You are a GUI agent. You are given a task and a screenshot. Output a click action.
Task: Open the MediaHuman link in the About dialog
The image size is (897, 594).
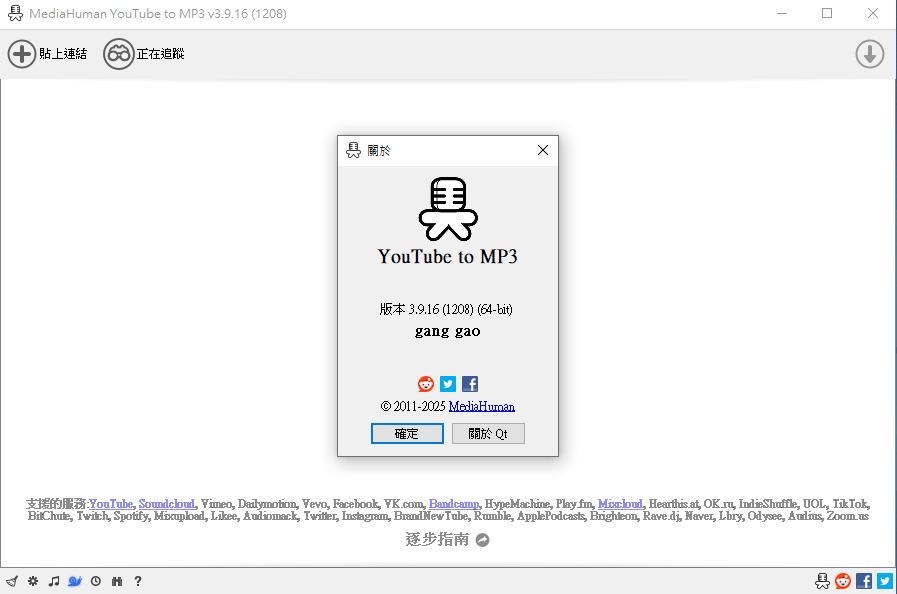pos(482,406)
